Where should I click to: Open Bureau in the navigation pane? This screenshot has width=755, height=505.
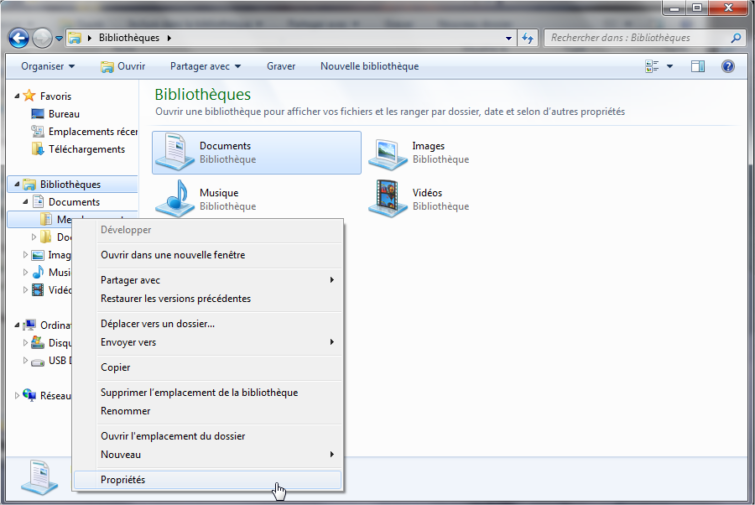coord(64,114)
